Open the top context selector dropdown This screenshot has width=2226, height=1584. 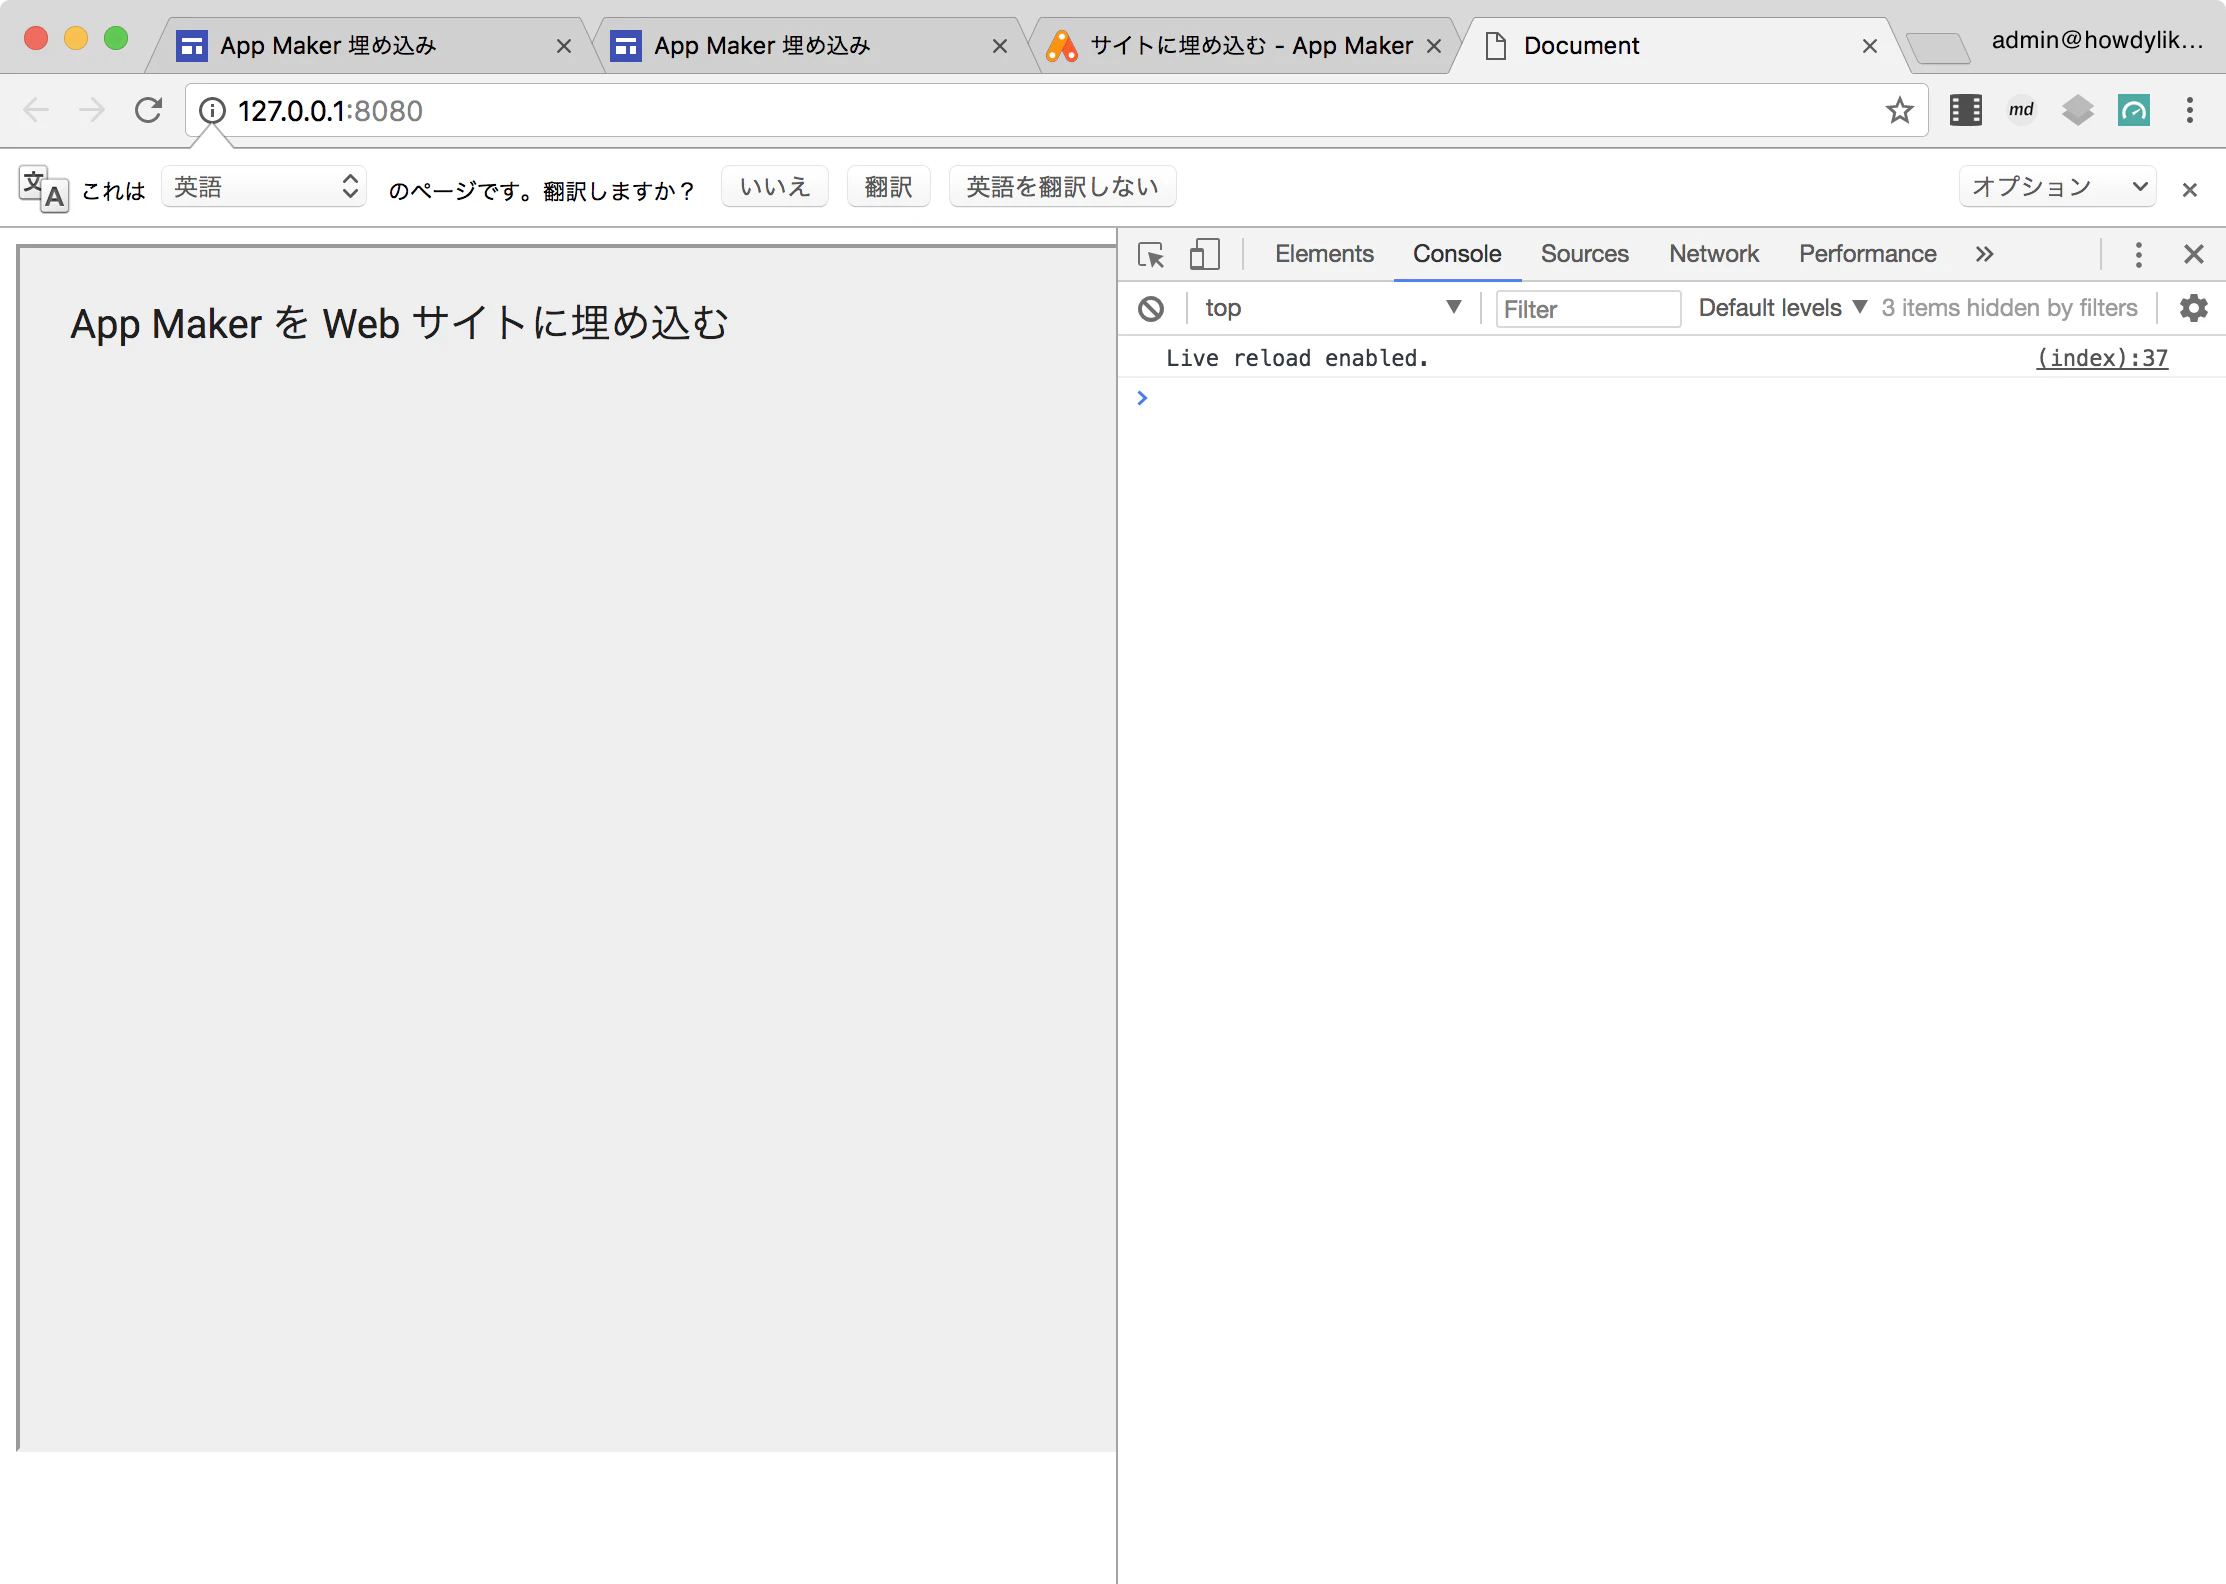click(x=1333, y=308)
